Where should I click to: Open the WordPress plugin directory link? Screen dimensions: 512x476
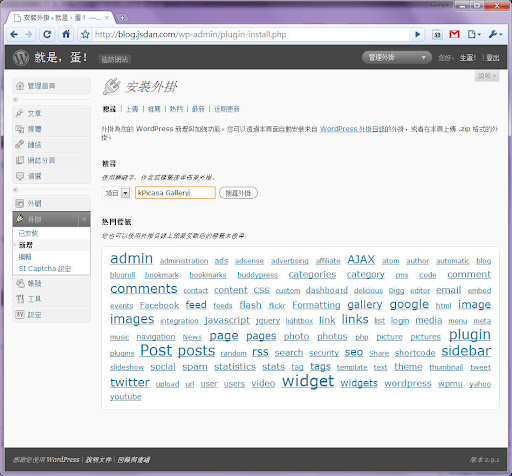(x=352, y=129)
